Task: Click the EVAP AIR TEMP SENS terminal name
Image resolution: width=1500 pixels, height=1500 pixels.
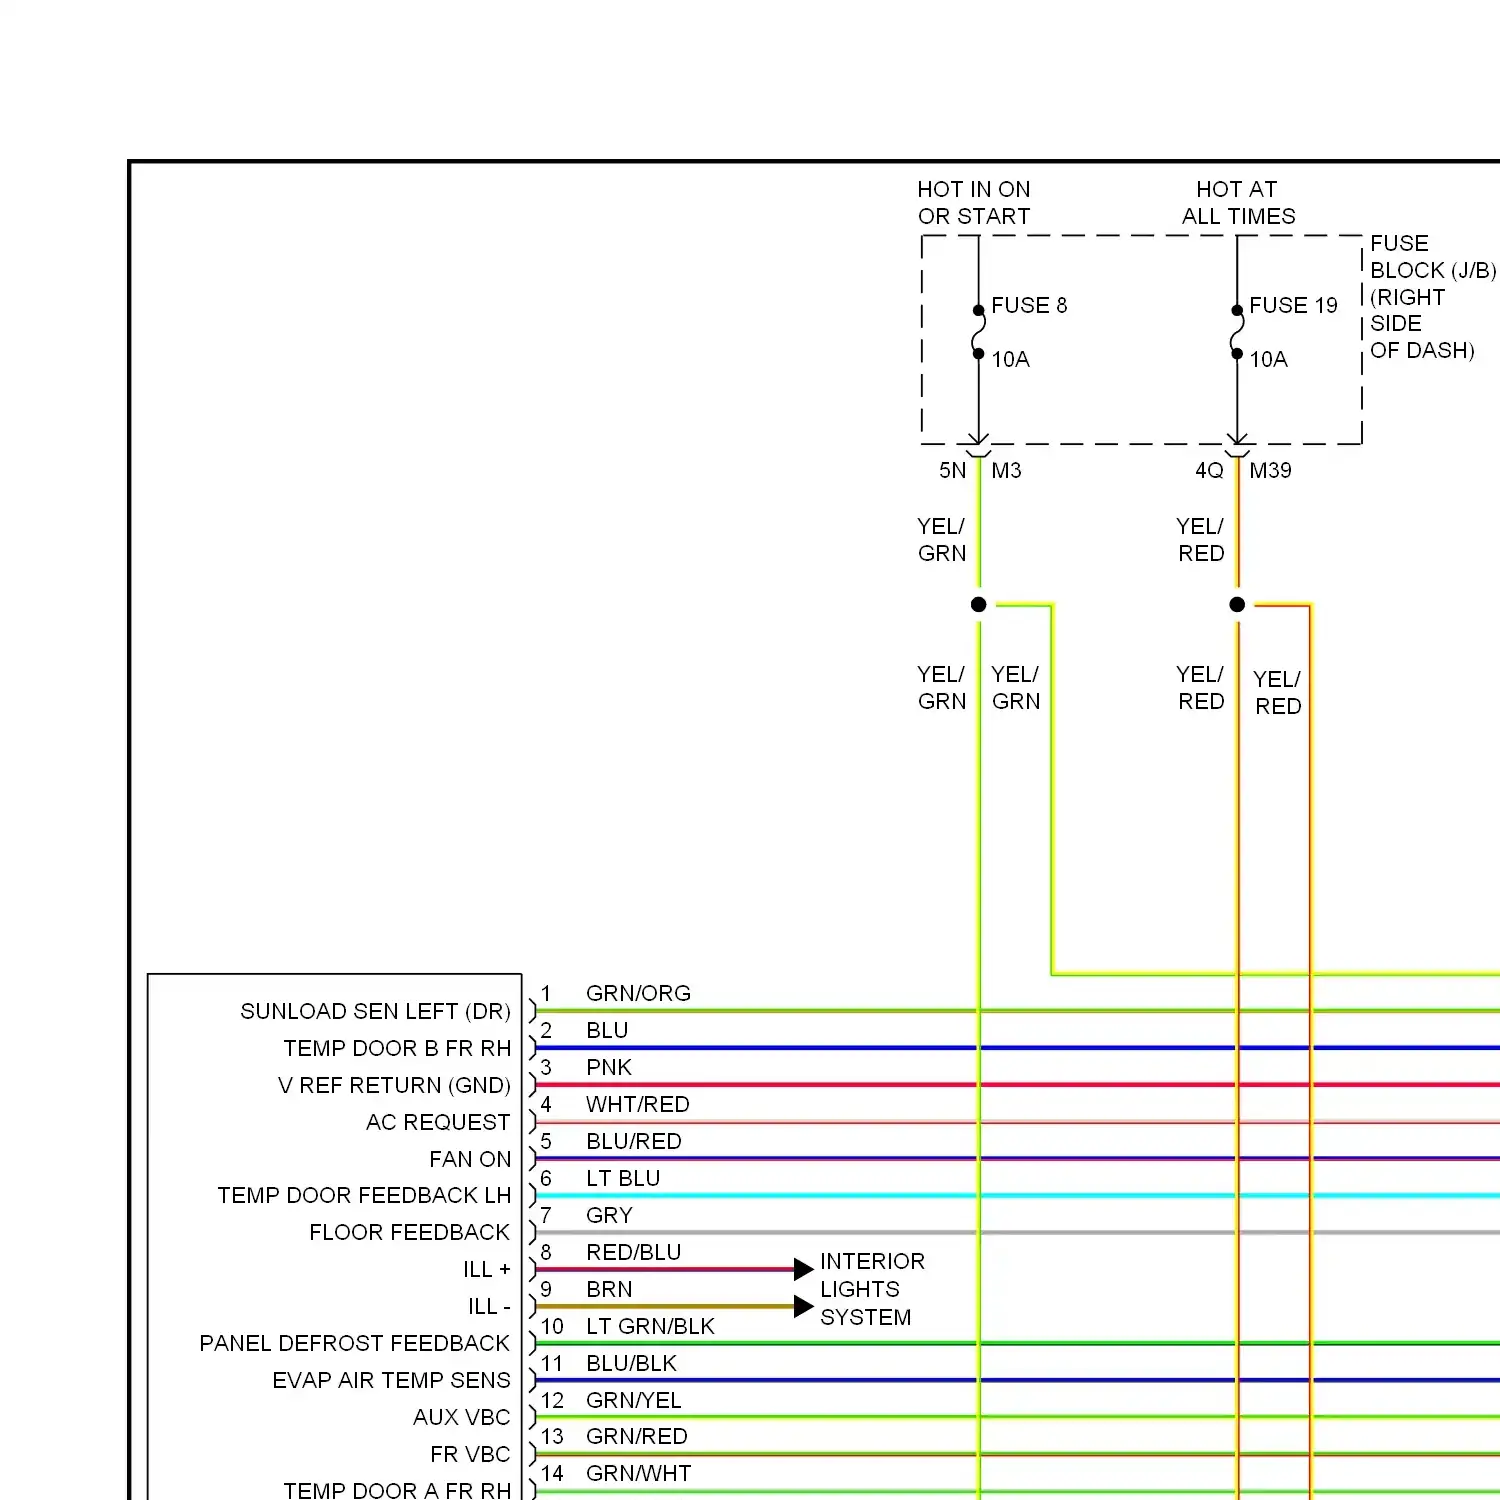Action: point(391,1380)
